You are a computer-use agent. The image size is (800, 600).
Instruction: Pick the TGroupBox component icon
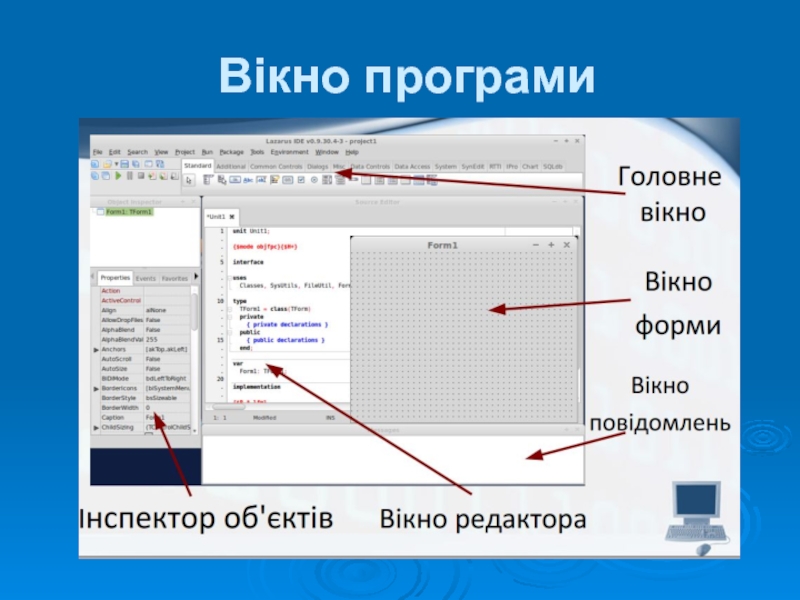click(x=366, y=180)
